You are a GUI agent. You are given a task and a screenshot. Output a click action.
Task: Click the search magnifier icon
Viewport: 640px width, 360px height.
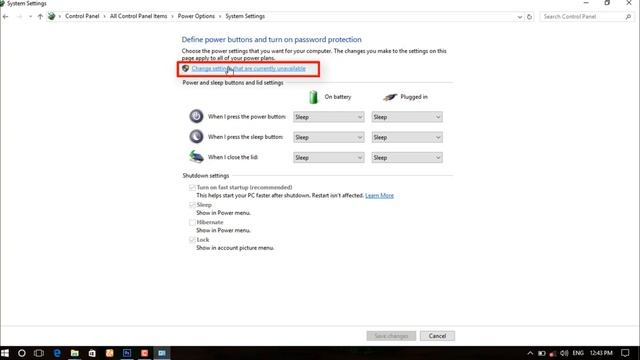click(x=628, y=17)
